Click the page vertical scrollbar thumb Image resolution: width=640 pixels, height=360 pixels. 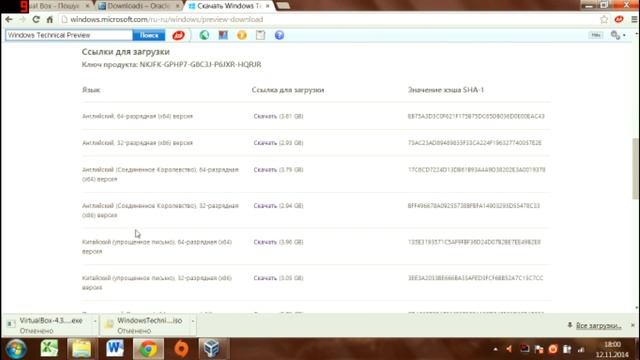635,168
